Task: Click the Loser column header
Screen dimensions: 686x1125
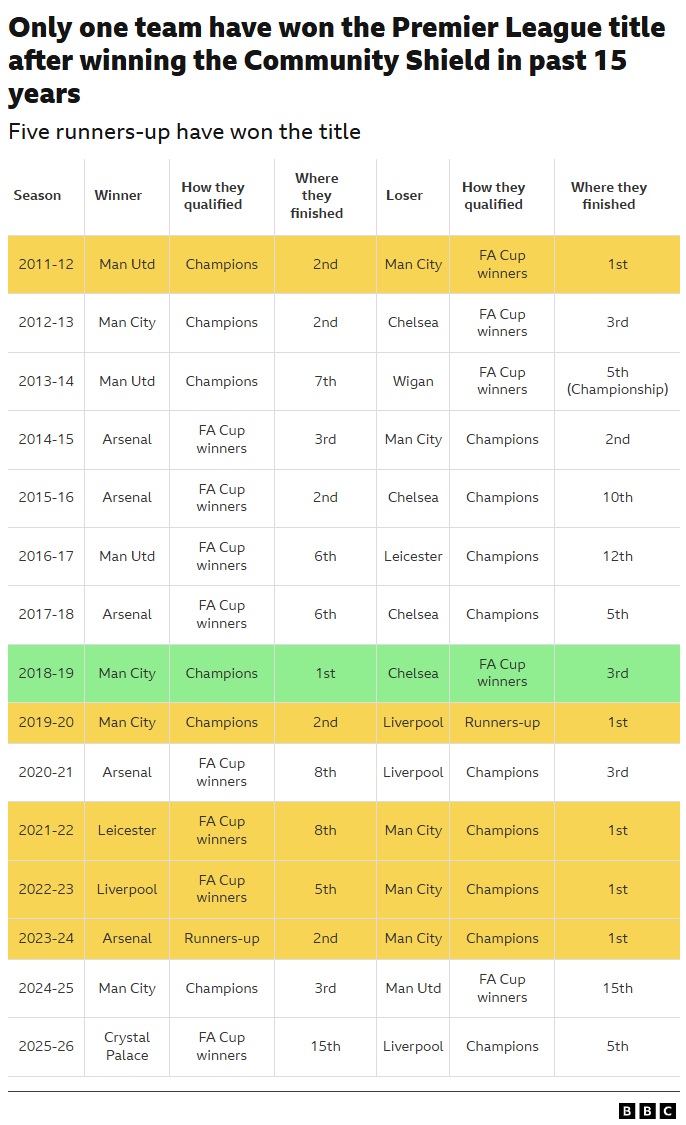Action: click(404, 195)
